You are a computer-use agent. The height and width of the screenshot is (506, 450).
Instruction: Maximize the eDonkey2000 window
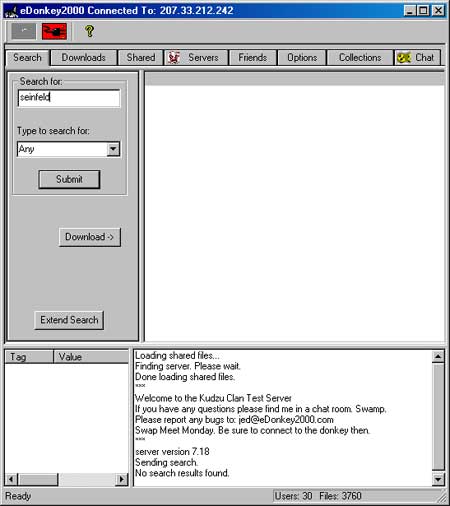[423, 11]
